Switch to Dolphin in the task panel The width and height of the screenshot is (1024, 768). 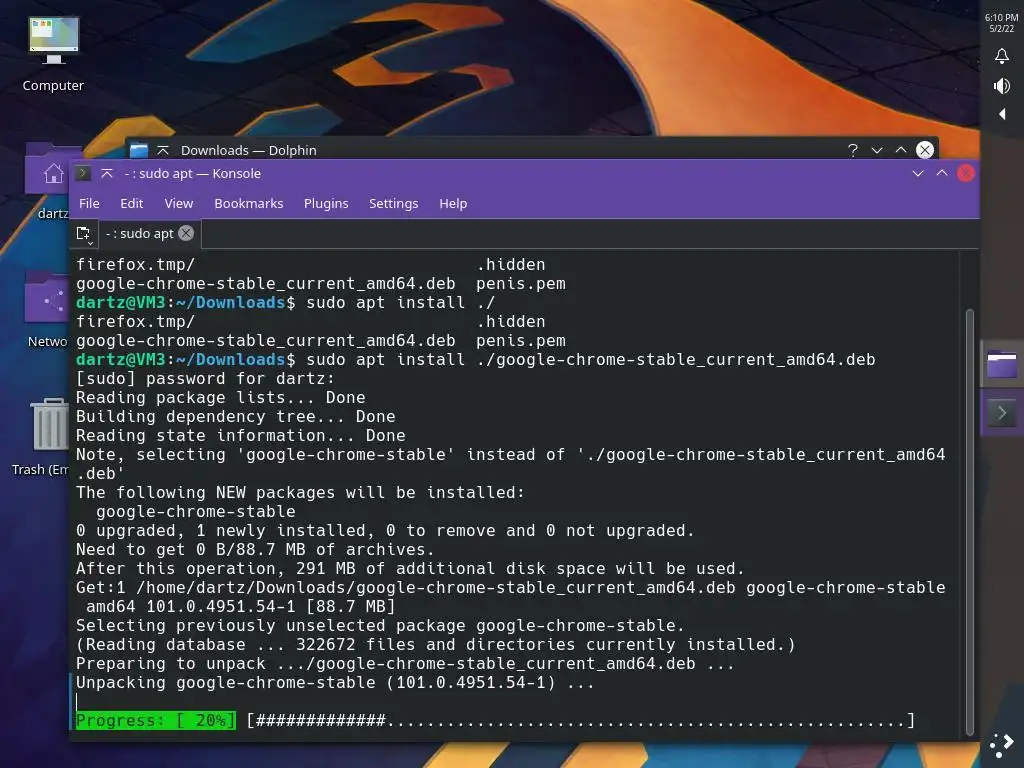click(x=1002, y=364)
